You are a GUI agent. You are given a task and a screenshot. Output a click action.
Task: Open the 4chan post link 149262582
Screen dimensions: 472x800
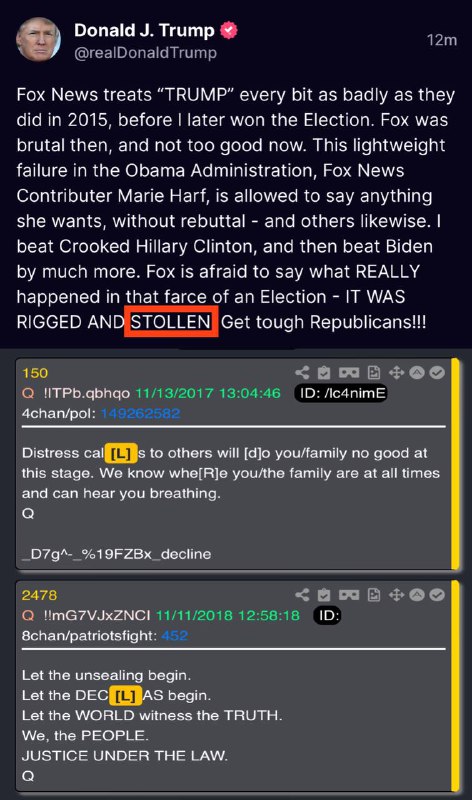click(x=140, y=413)
